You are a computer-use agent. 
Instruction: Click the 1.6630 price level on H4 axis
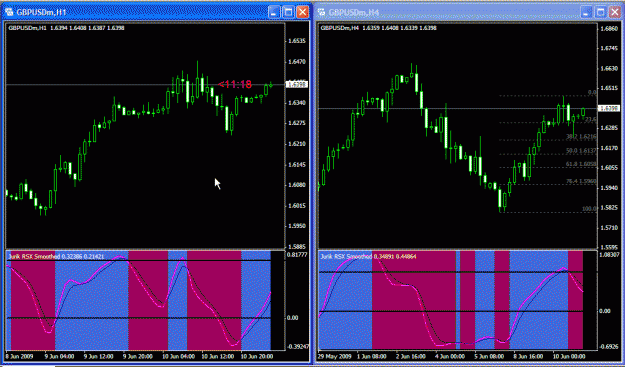coord(609,69)
